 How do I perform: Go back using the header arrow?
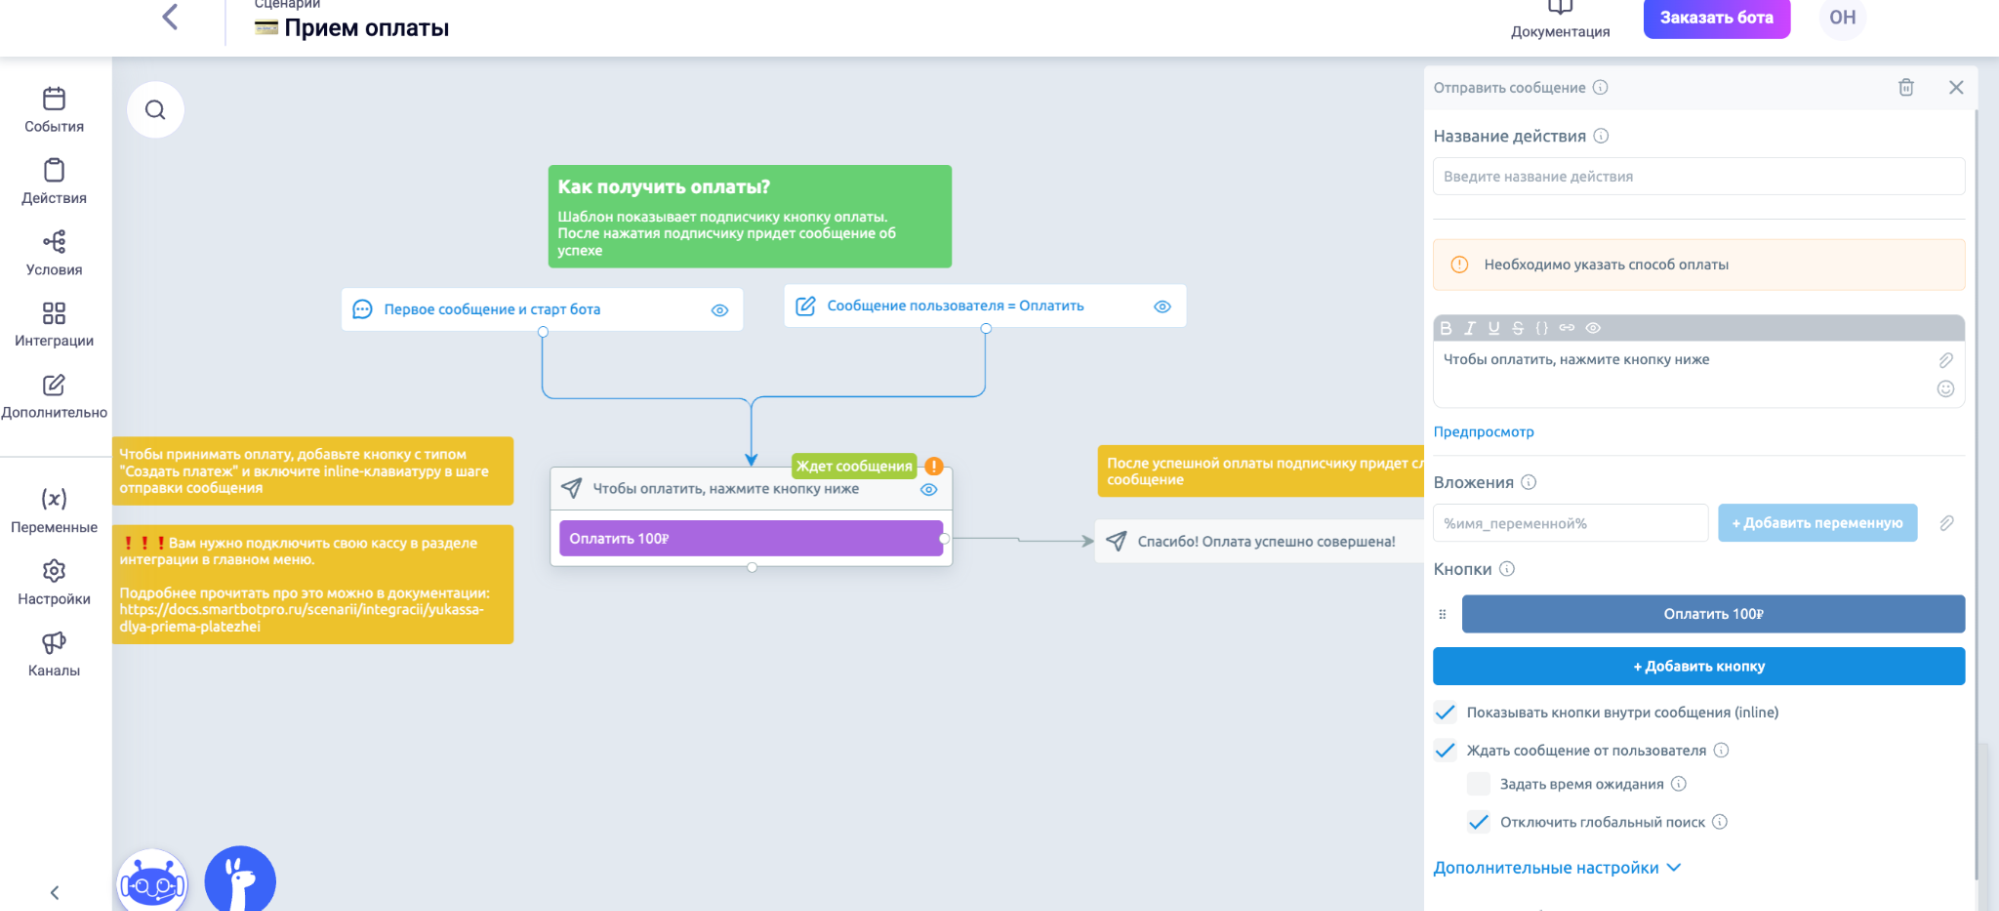(170, 17)
